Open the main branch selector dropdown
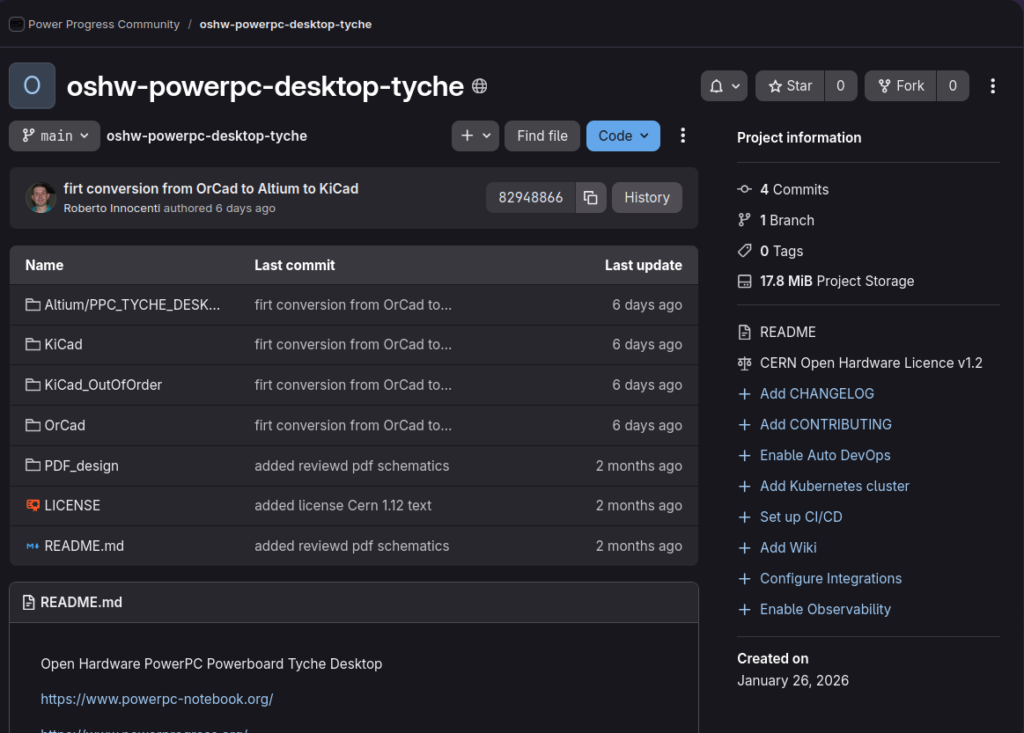This screenshot has width=1024, height=733. [x=55, y=136]
